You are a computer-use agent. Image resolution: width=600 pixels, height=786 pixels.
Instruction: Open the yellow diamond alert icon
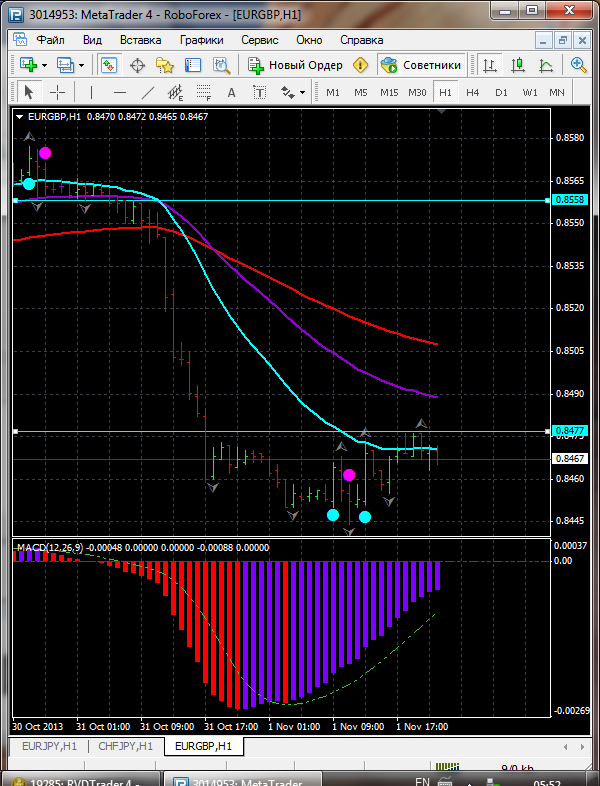[x=360, y=65]
